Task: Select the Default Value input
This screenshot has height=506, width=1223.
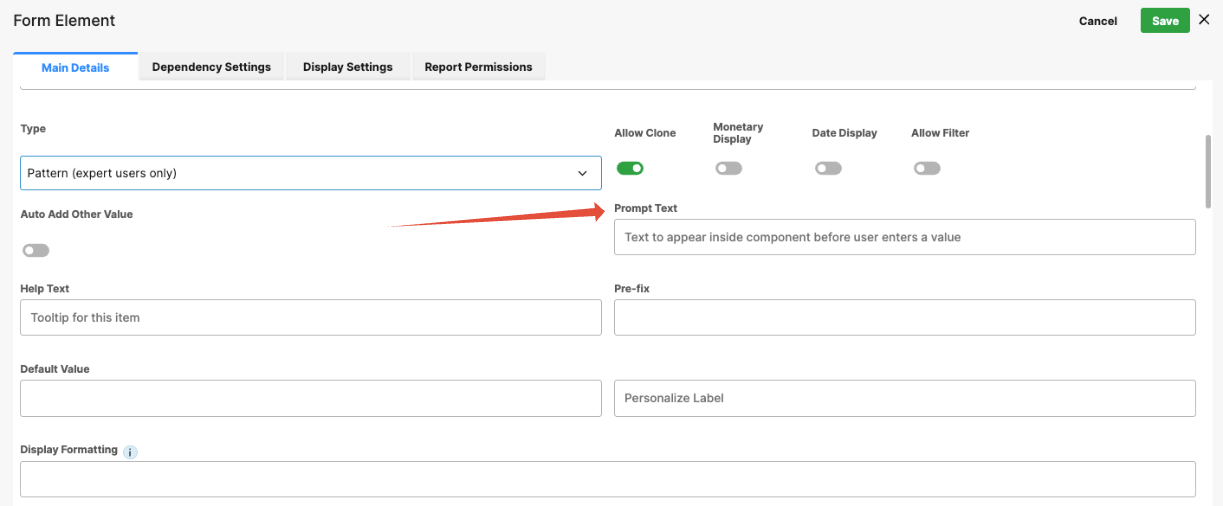Action: (x=311, y=398)
